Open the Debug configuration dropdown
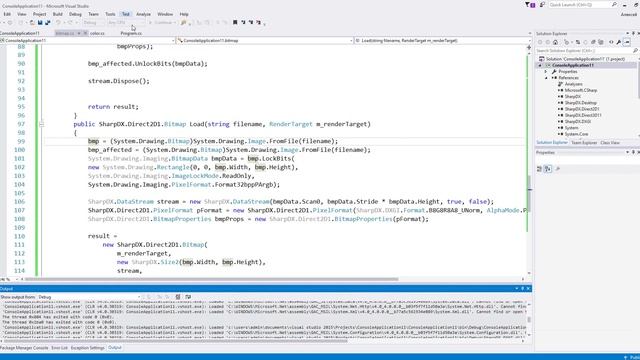This screenshot has height=360, width=640. tap(93, 22)
